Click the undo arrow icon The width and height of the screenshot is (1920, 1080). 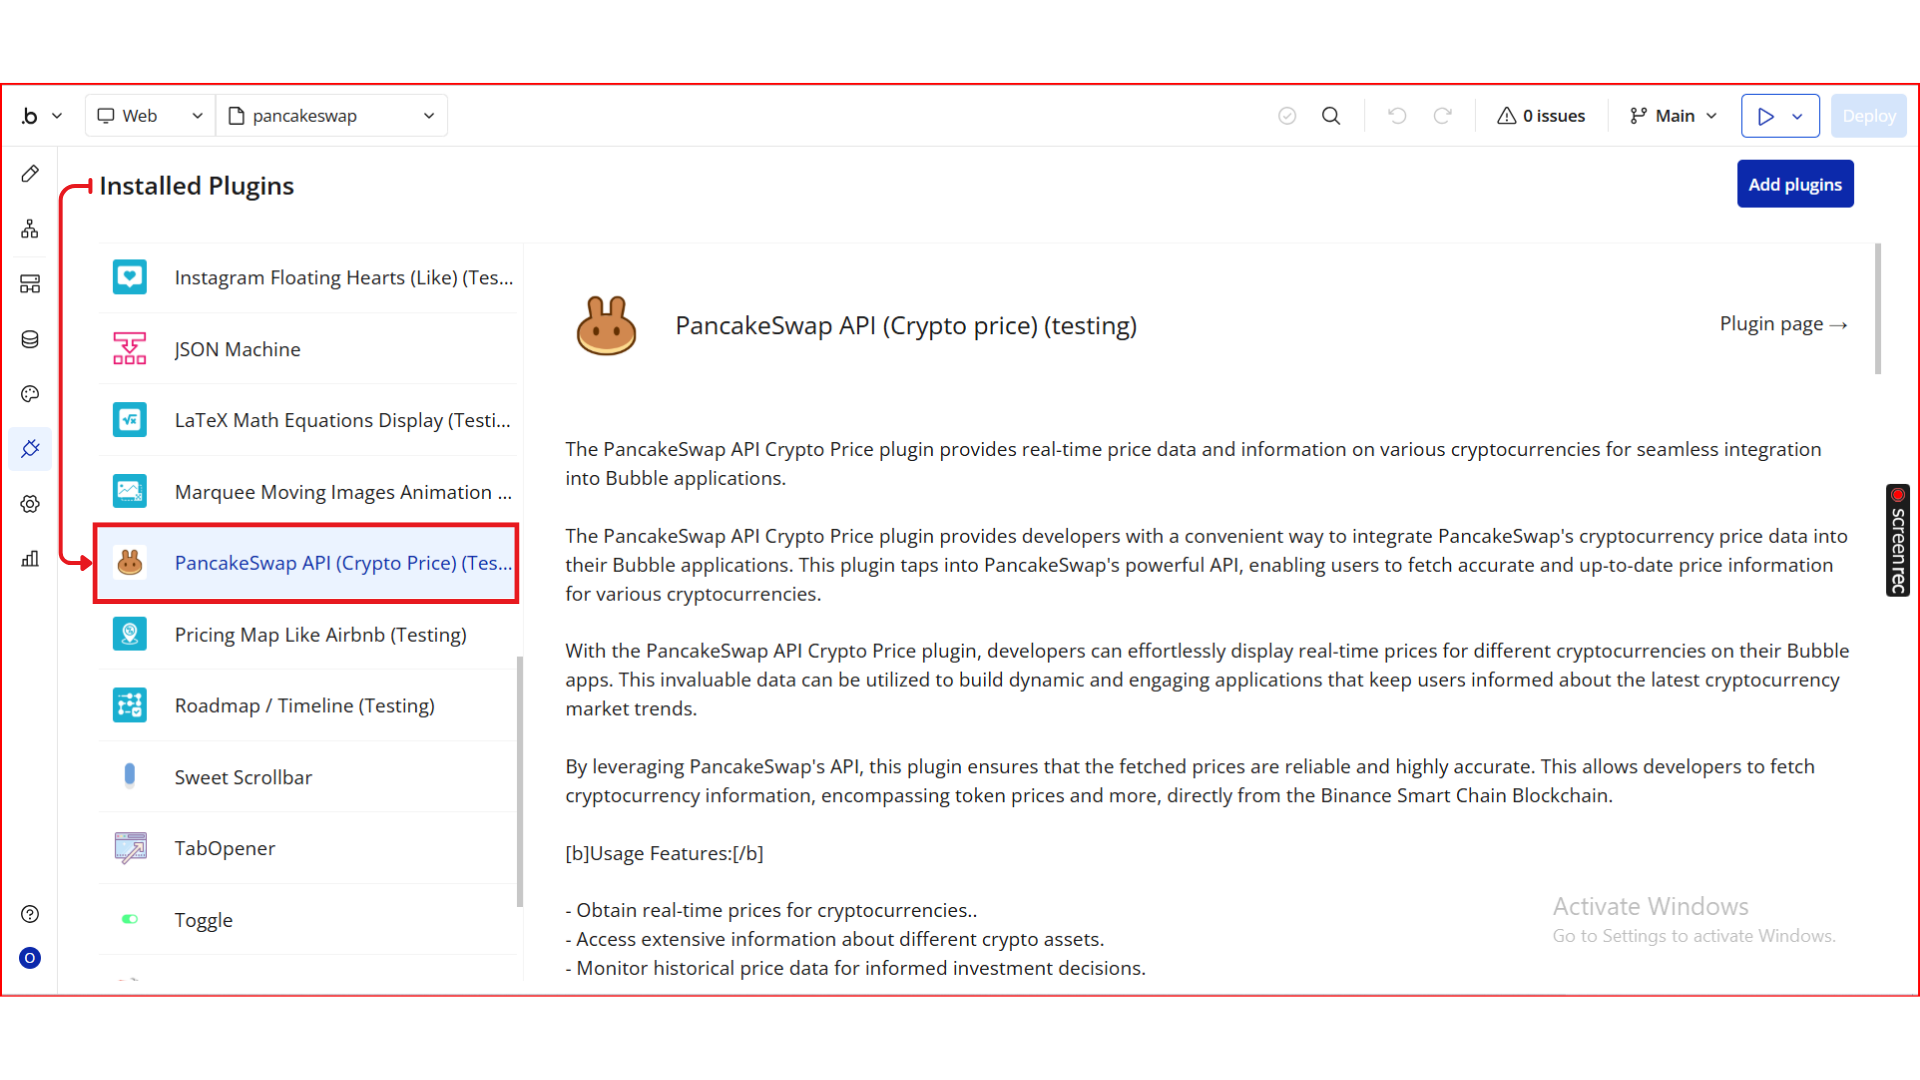[1397, 116]
